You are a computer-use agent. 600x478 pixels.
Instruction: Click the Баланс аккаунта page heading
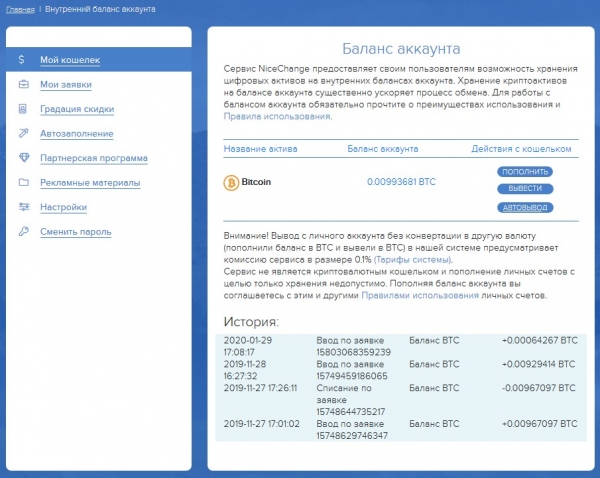pyautogui.click(x=401, y=49)
